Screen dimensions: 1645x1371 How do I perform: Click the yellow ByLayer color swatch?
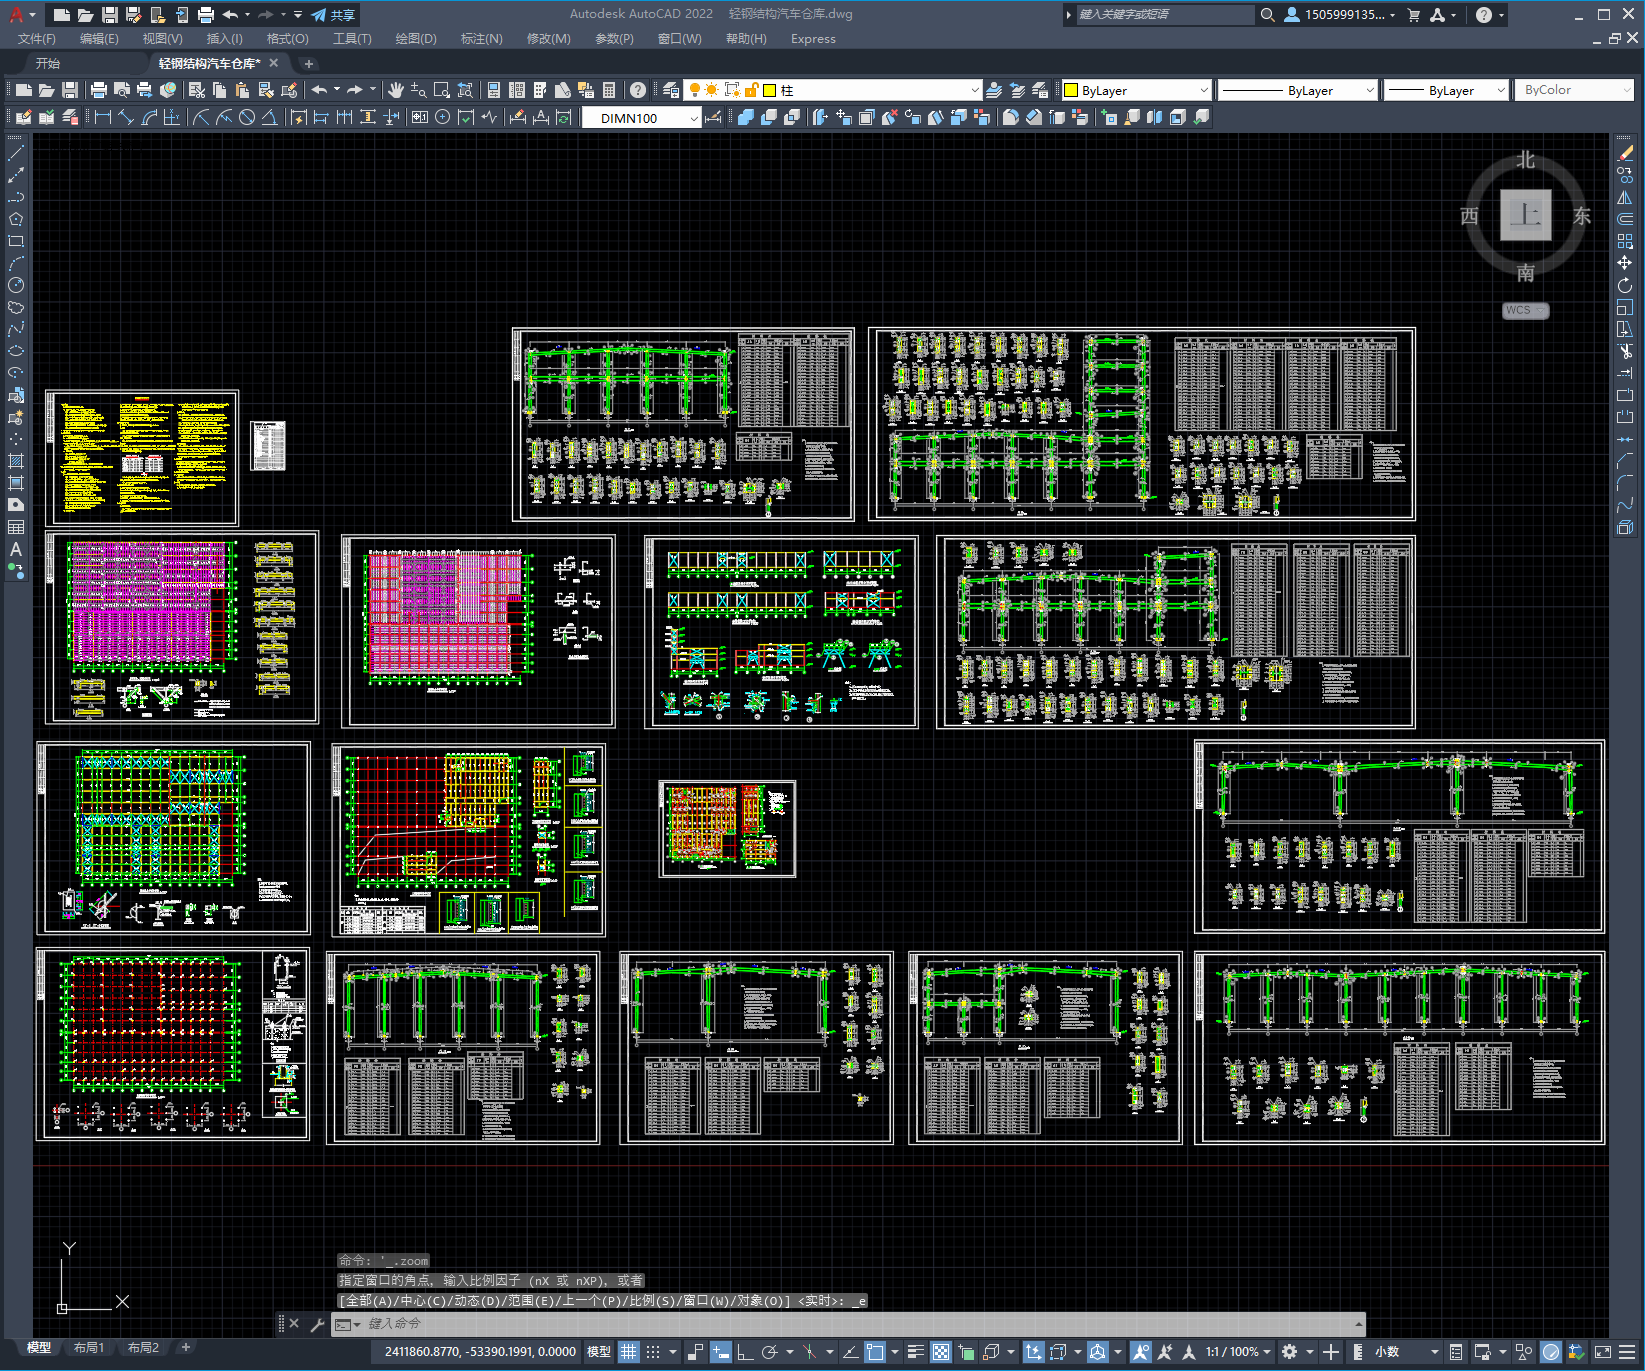[1071, 90]
